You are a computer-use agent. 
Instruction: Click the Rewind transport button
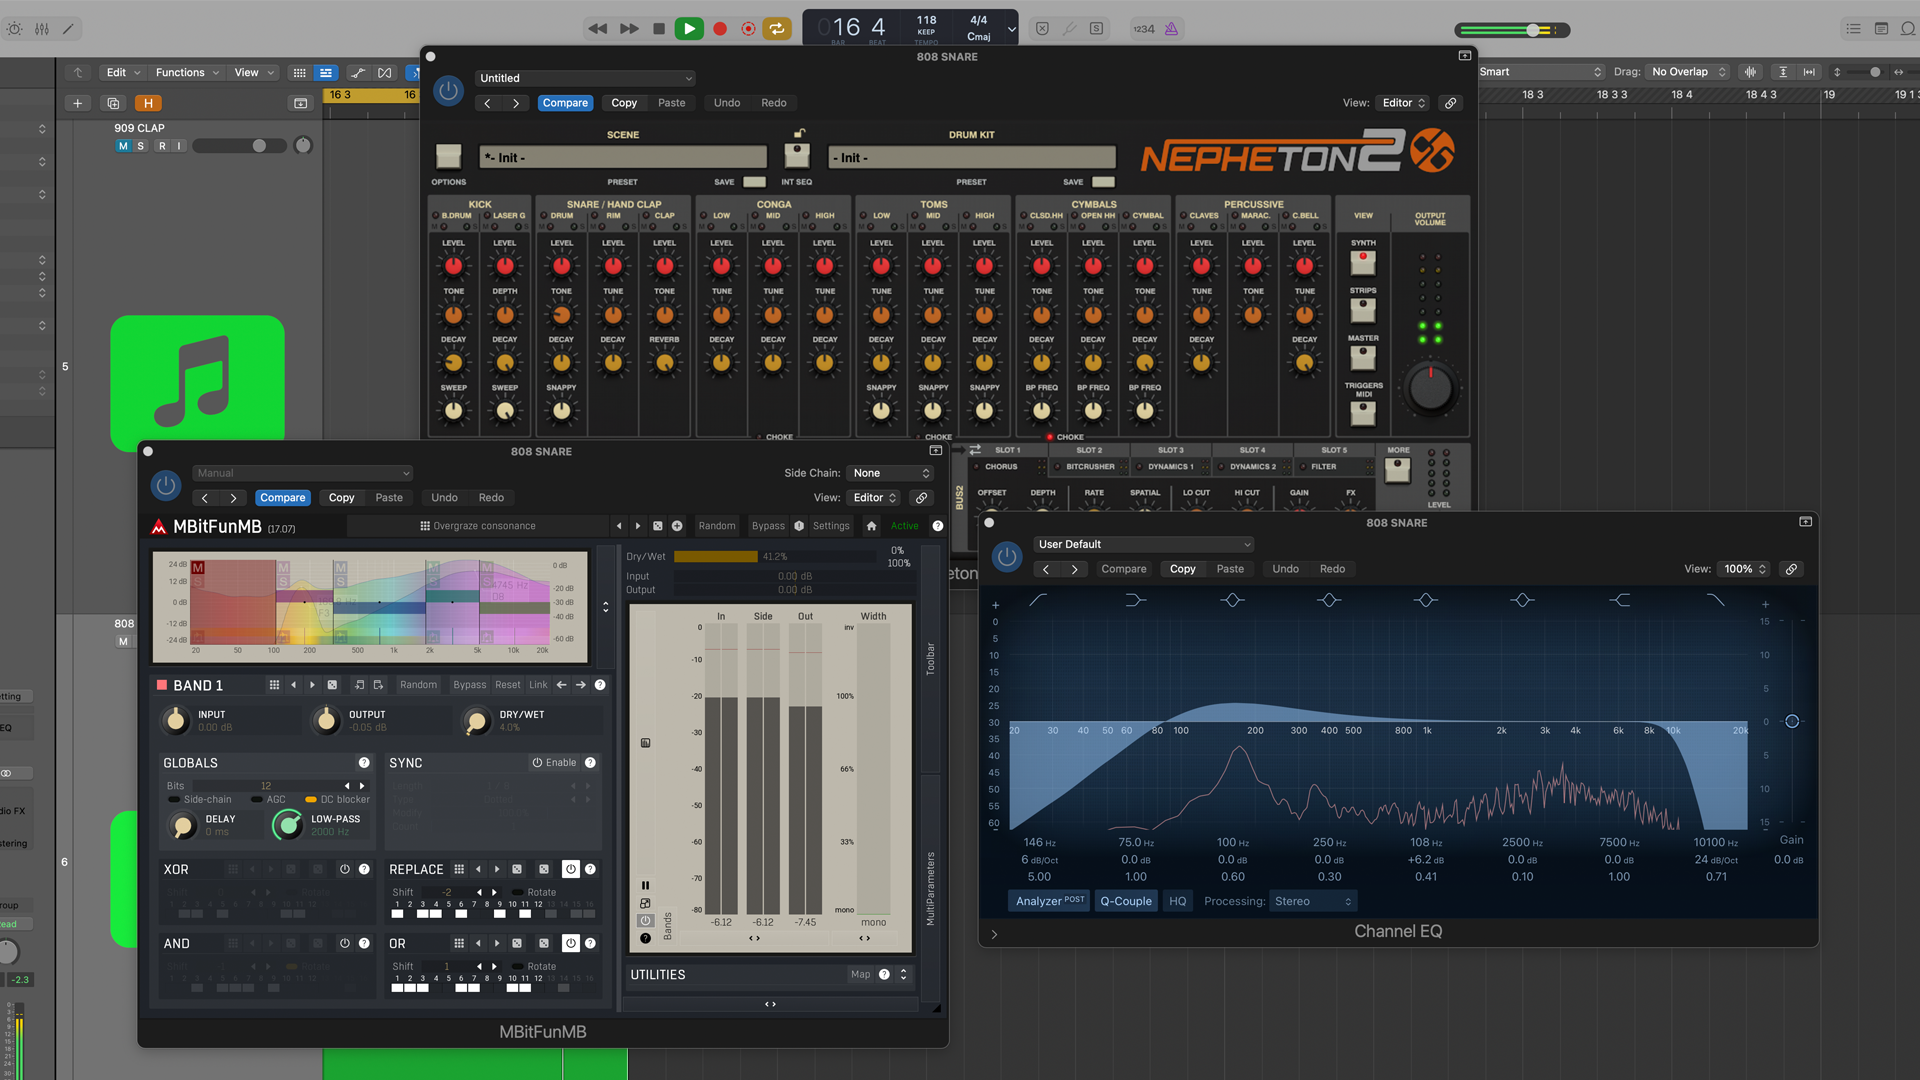(597, 29)
